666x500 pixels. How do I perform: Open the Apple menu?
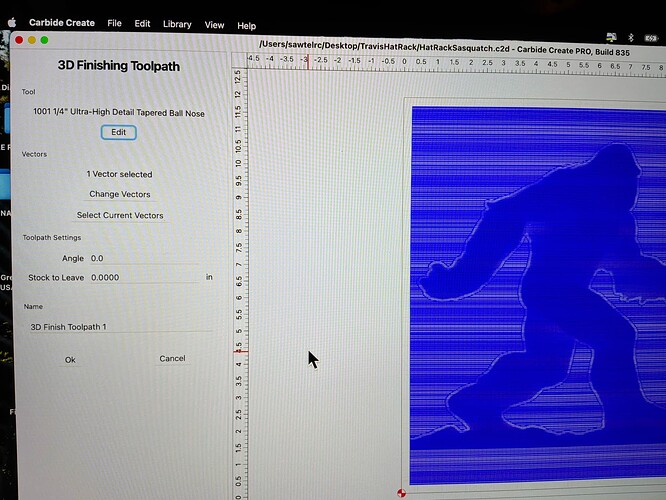12,22
